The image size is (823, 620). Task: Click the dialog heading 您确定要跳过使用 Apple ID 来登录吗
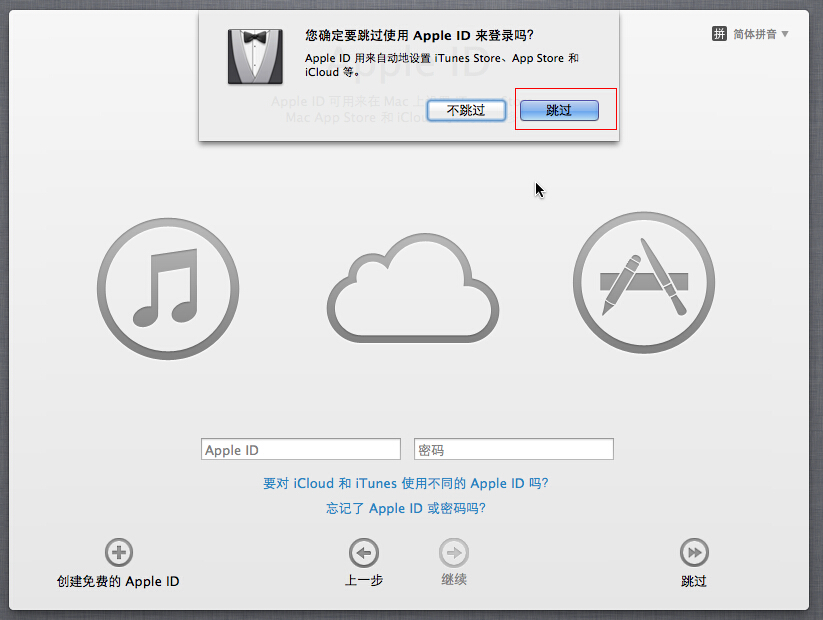click(x=419, y=35)
